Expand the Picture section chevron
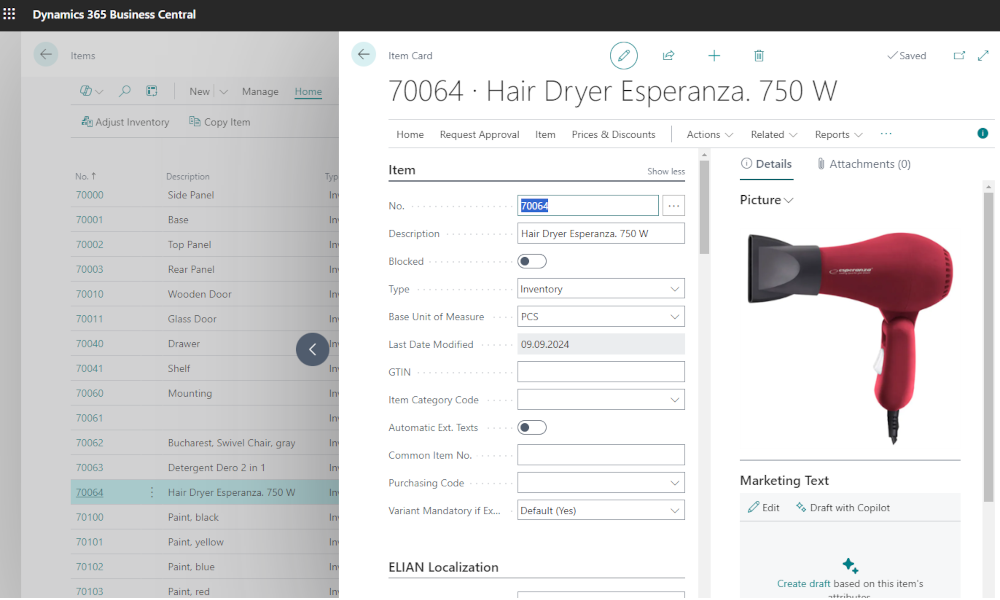 tap(789, 200)
